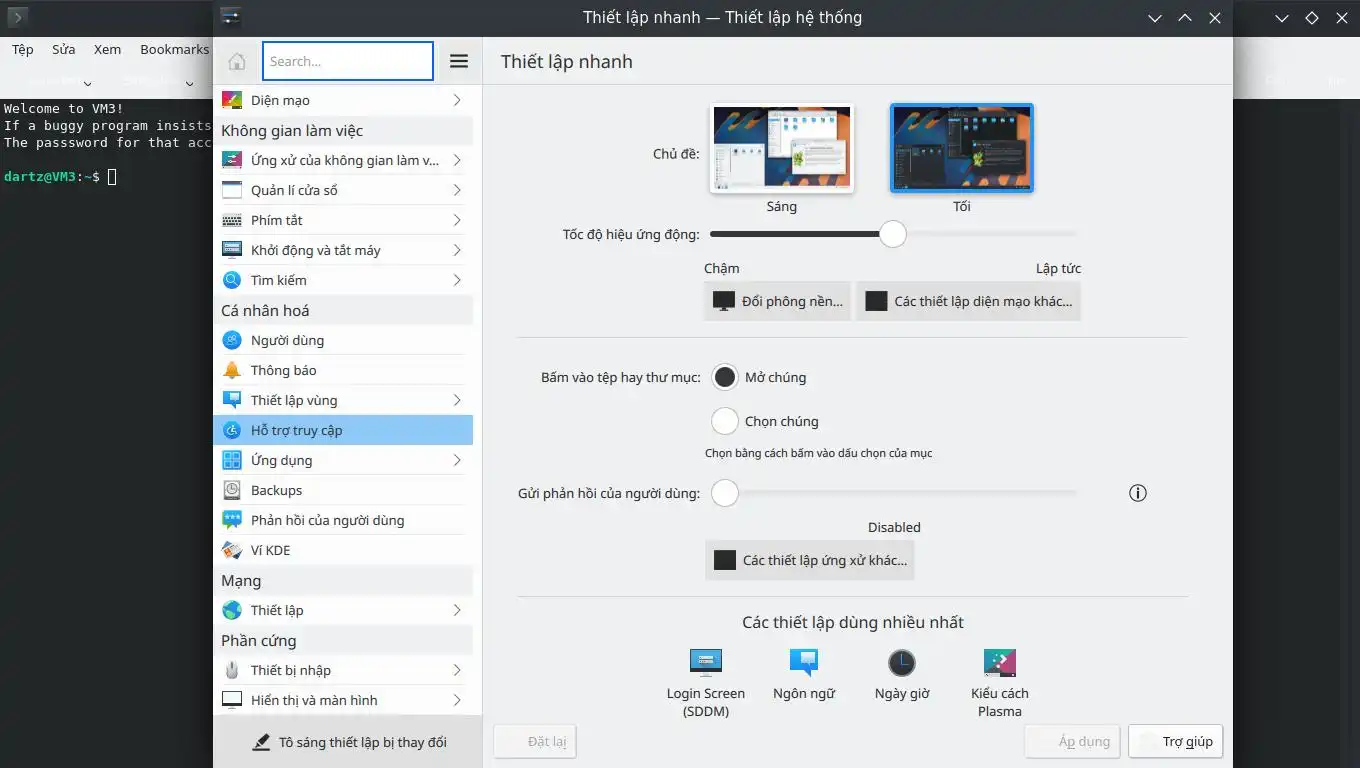
Task: Open the Kiểu cách Plasma icon
Action: 1000,662
